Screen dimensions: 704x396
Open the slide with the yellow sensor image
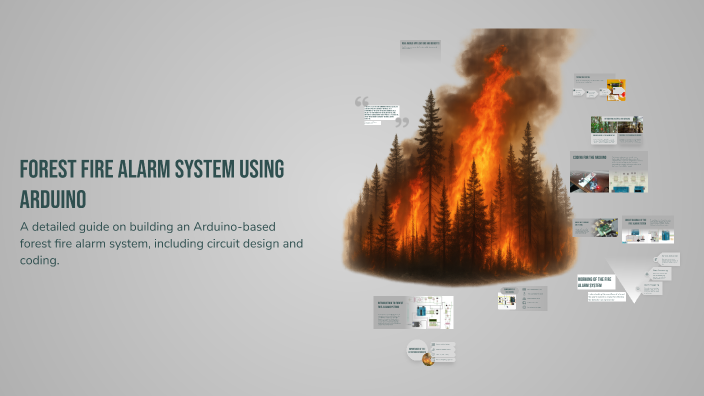click(x=599, y=88)
